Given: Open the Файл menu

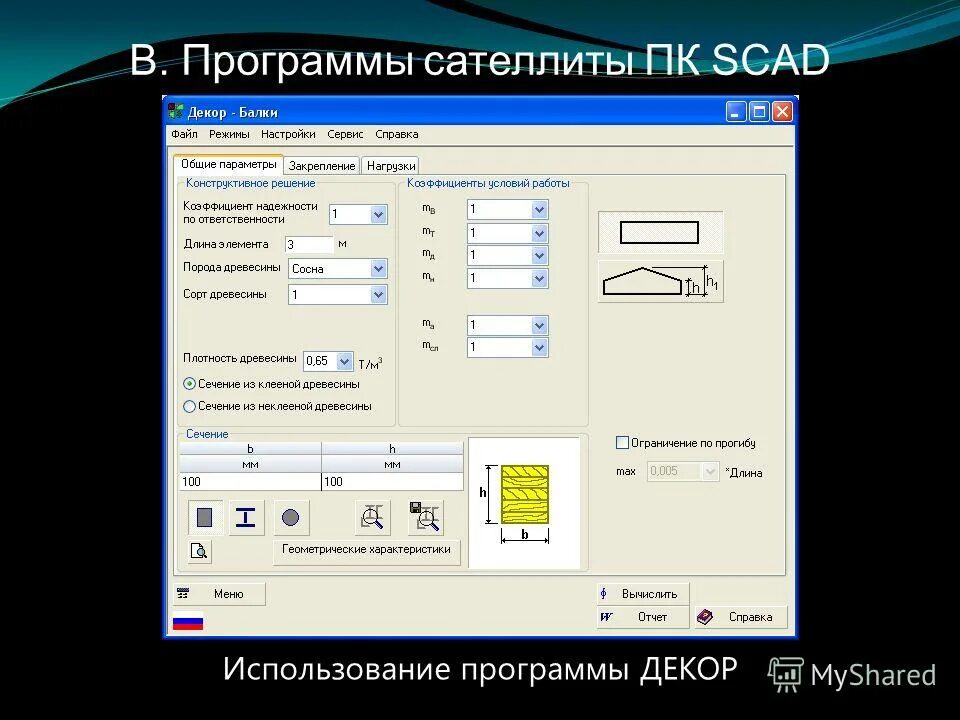Looking at the screenshot, I should pos(184,134).
